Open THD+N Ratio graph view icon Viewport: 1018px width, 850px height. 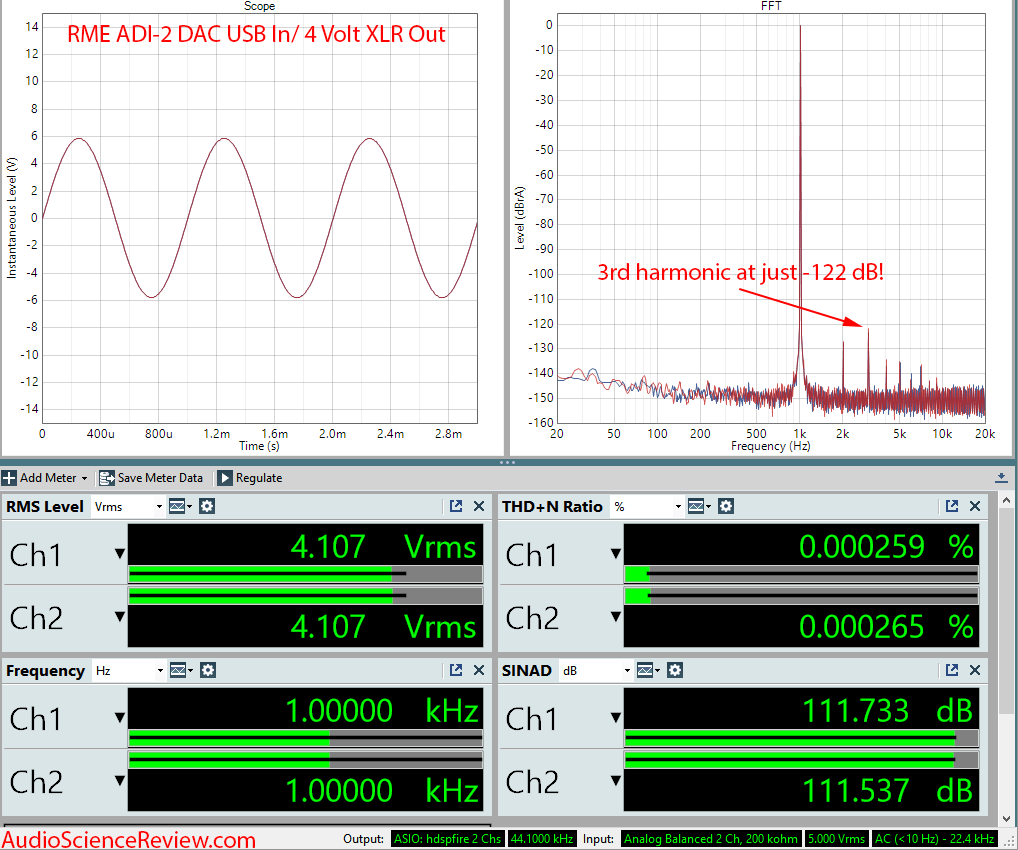click(699, 506)
